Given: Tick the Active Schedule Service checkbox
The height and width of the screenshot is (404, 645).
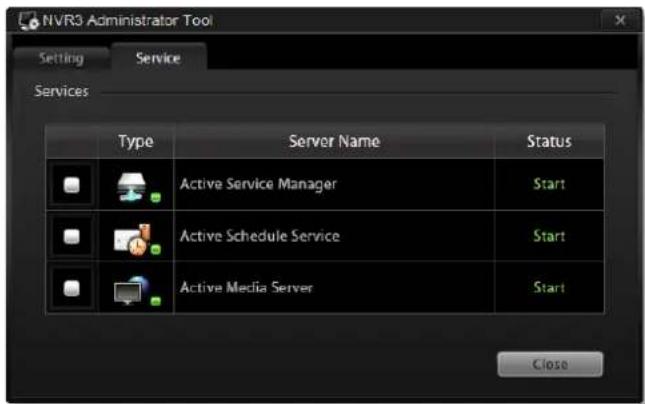Looking at the screenshot, I should [x=72, y=237].
